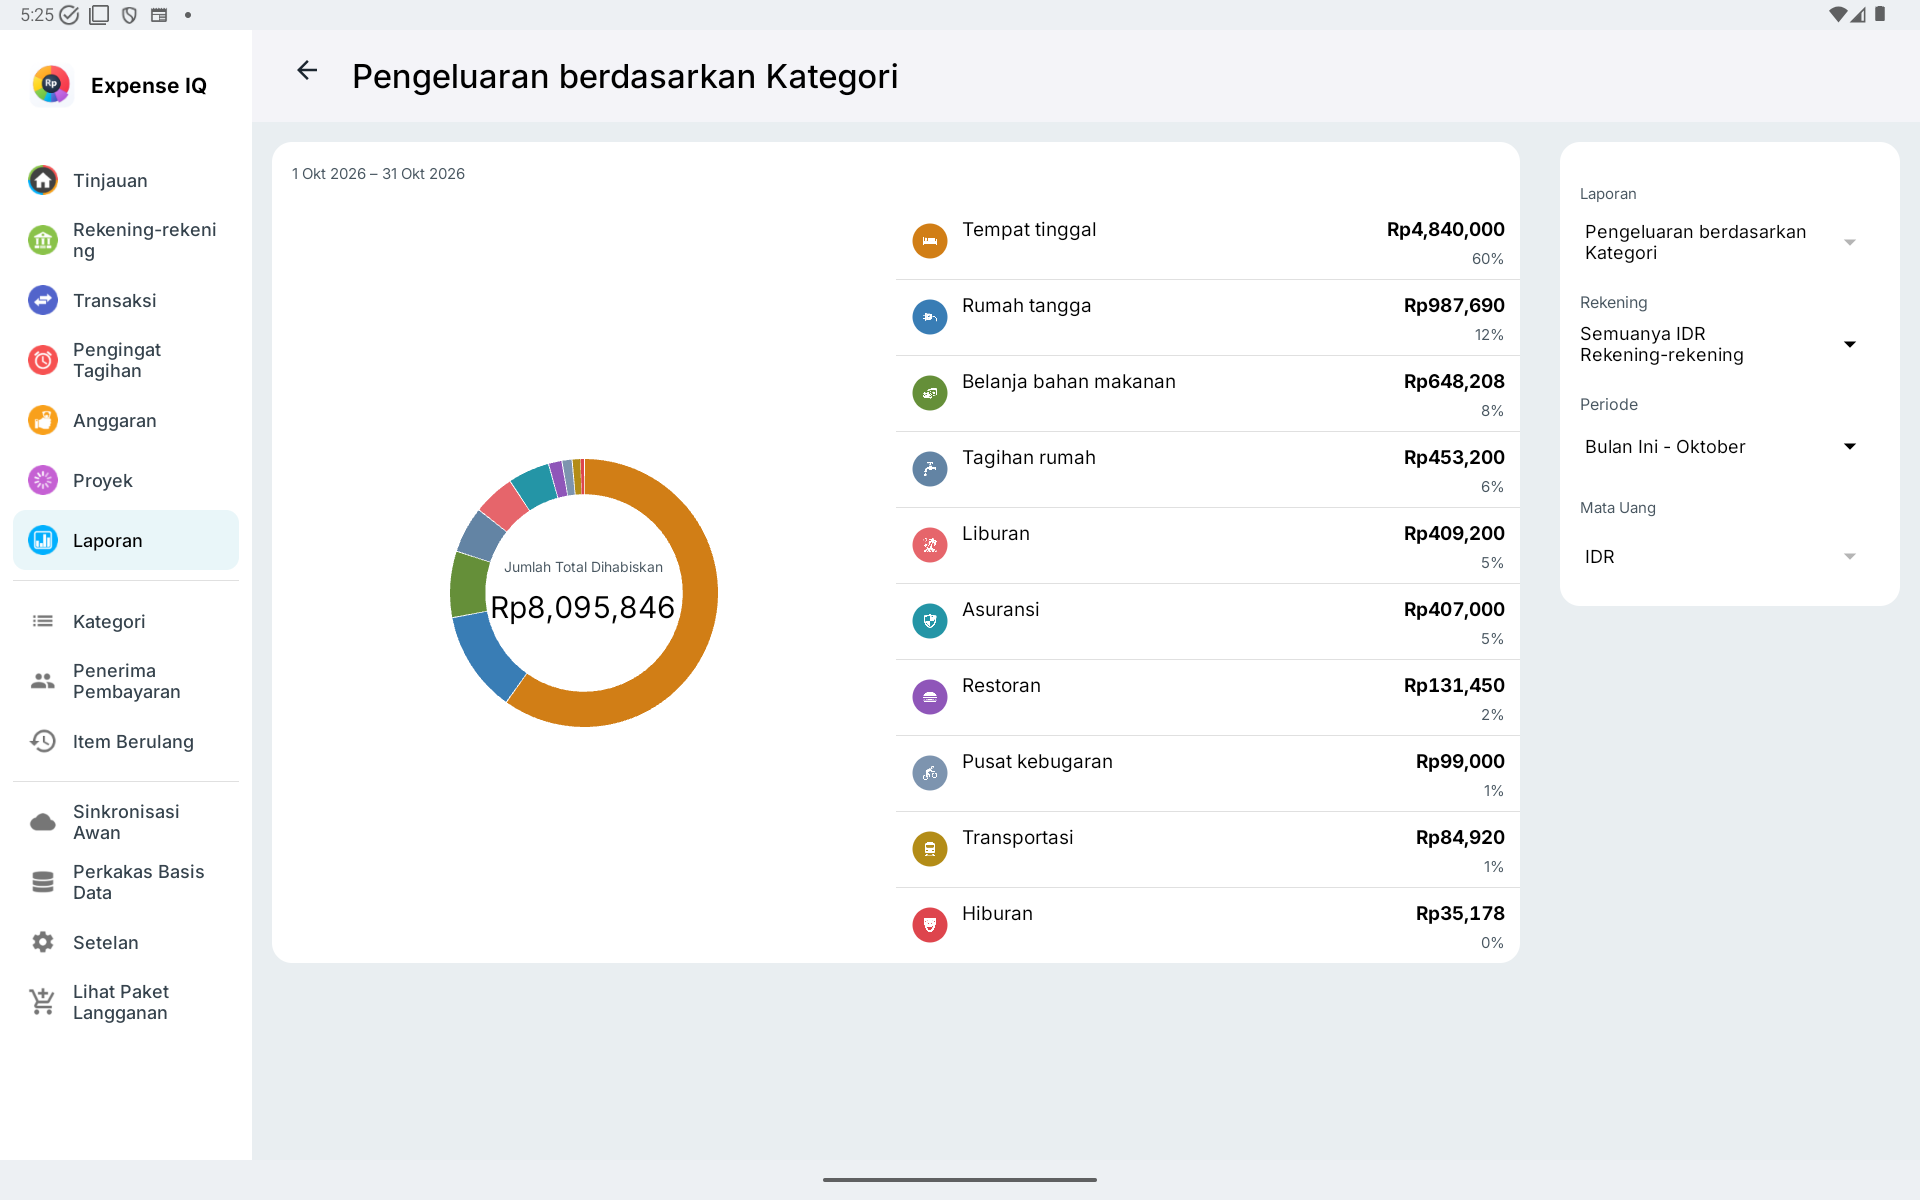Go back with the arrow icon
Viewport: 1920px width, 1200px height.
[307, 70]
